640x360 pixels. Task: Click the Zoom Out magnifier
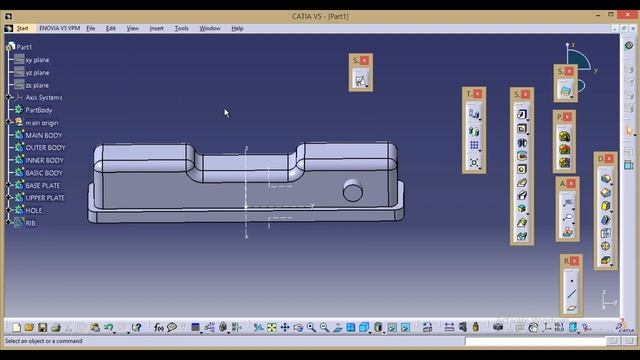point(324,327)
